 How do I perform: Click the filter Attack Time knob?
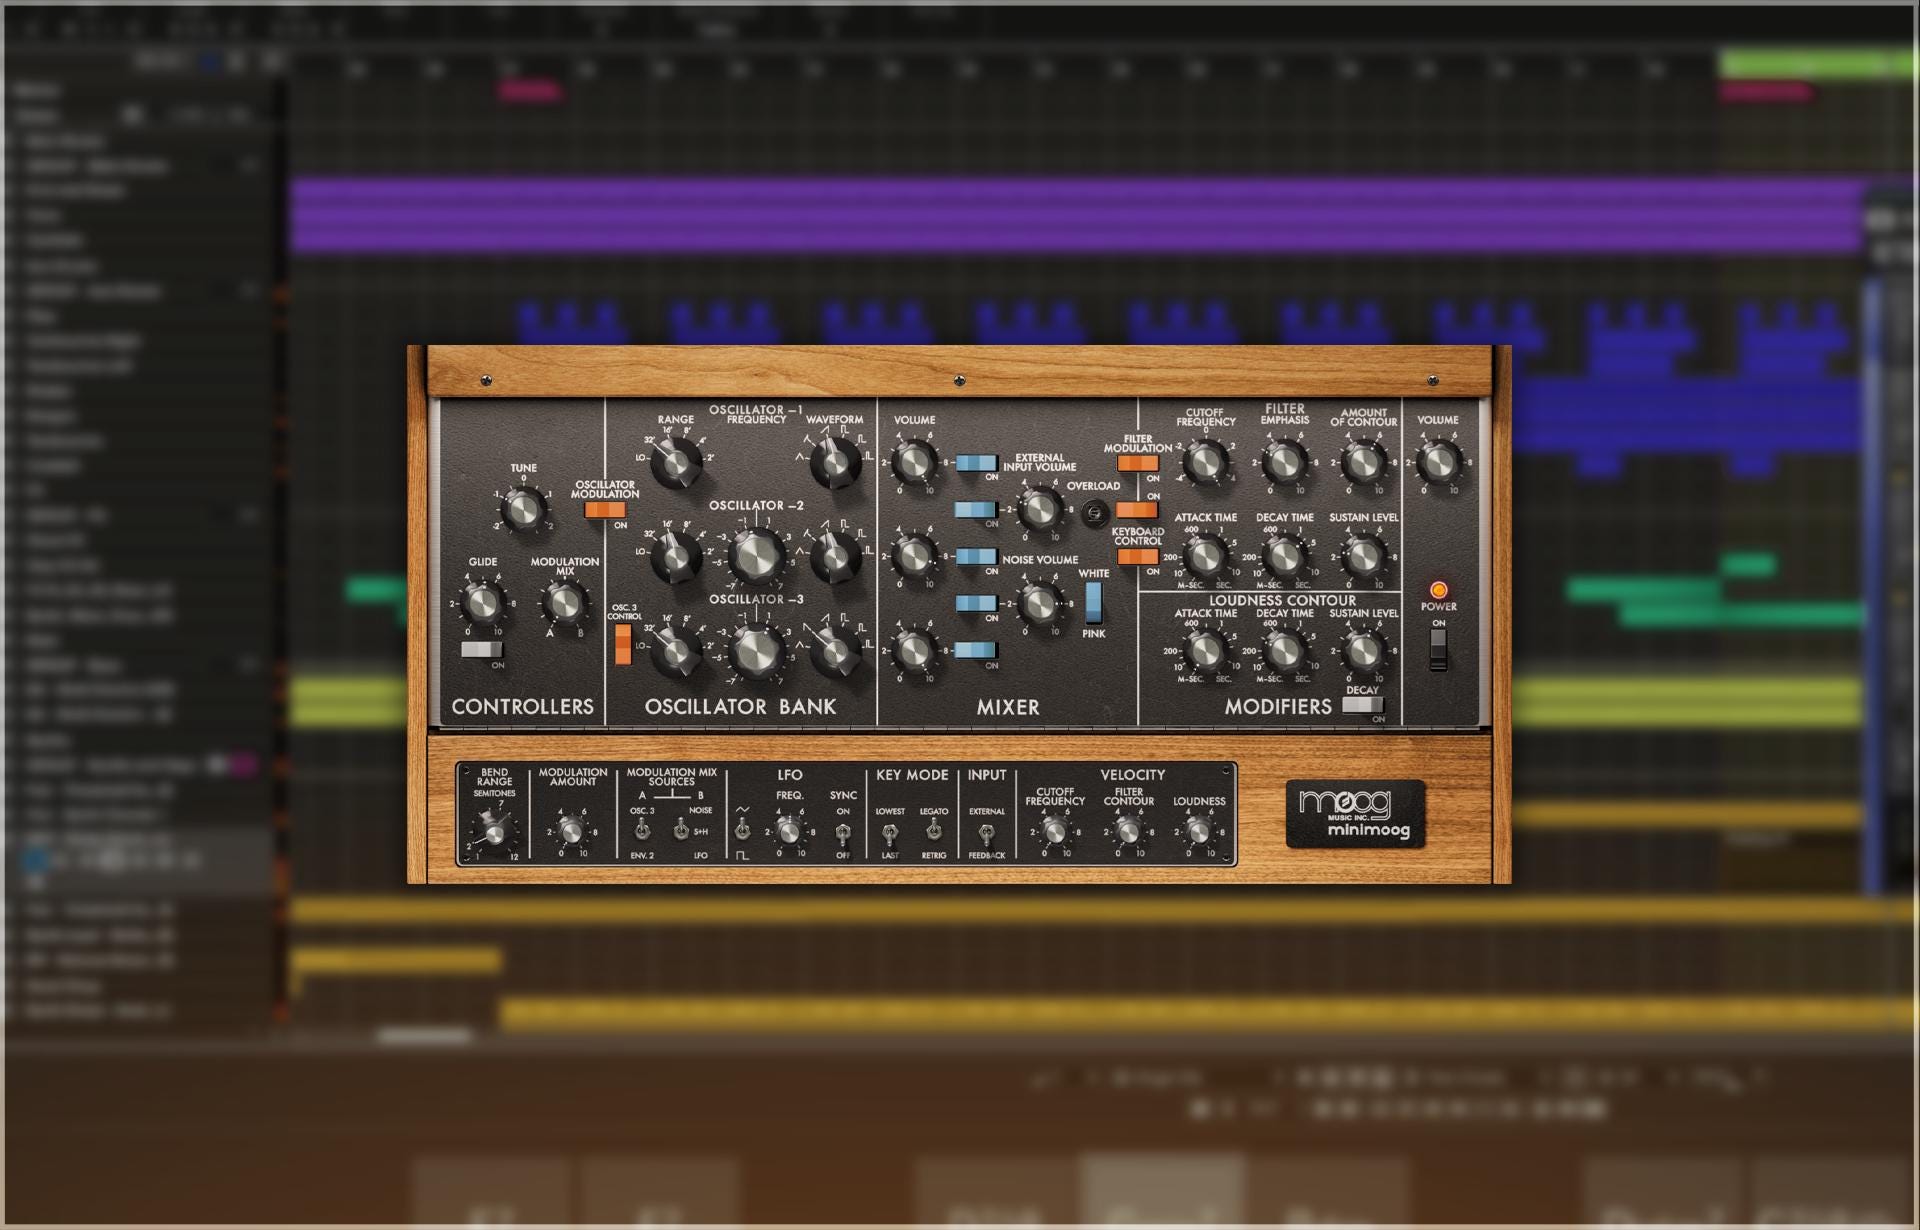click(1205, 556)
